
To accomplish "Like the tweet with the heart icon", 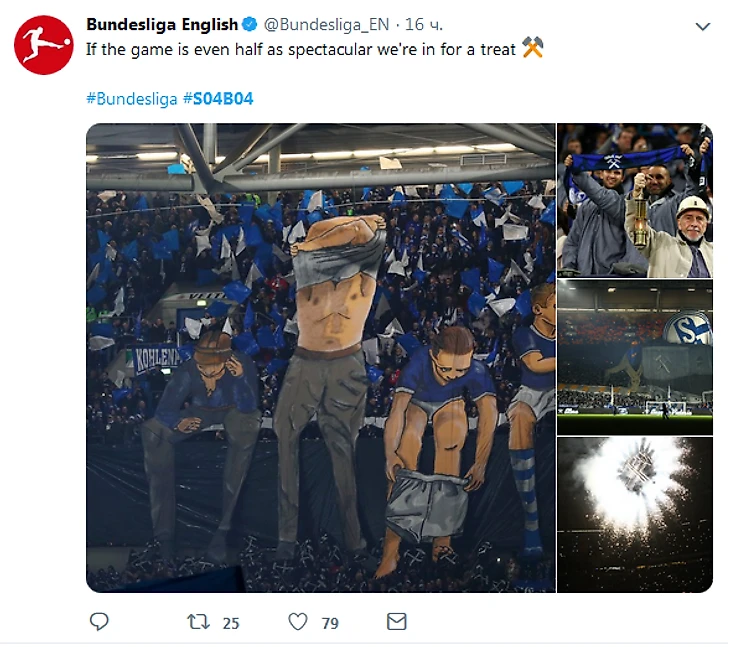I will [x=298, y=622].
